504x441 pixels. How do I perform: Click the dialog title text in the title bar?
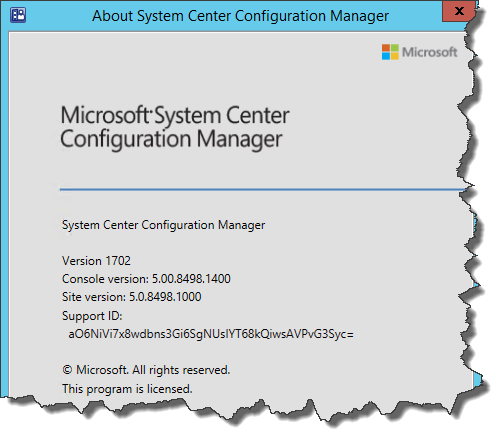pos(240,16)
